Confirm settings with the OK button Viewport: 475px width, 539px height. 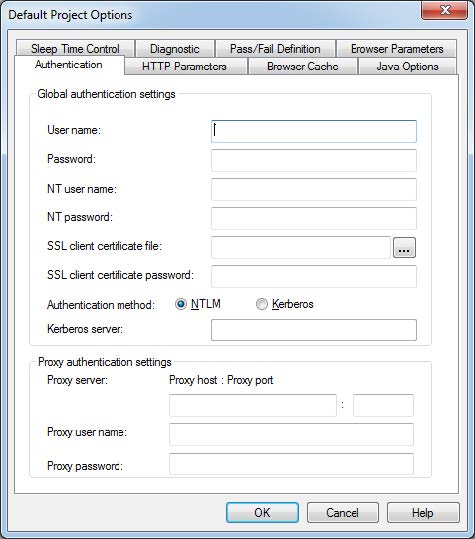click(262, 513)
